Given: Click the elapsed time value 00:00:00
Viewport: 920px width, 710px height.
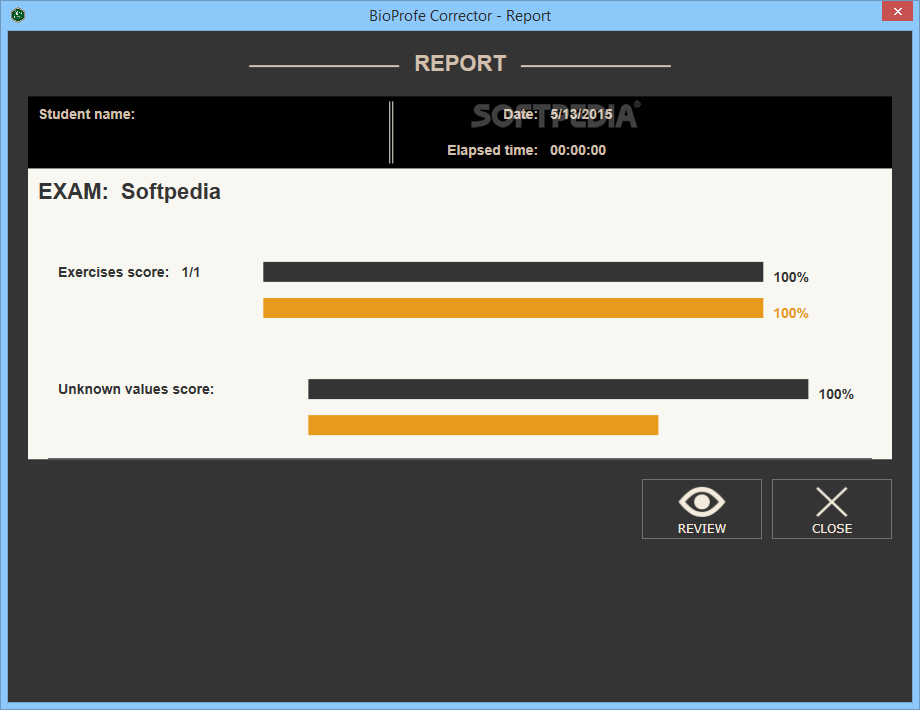Looking at the screenshot, I should (x=578, y=150).
